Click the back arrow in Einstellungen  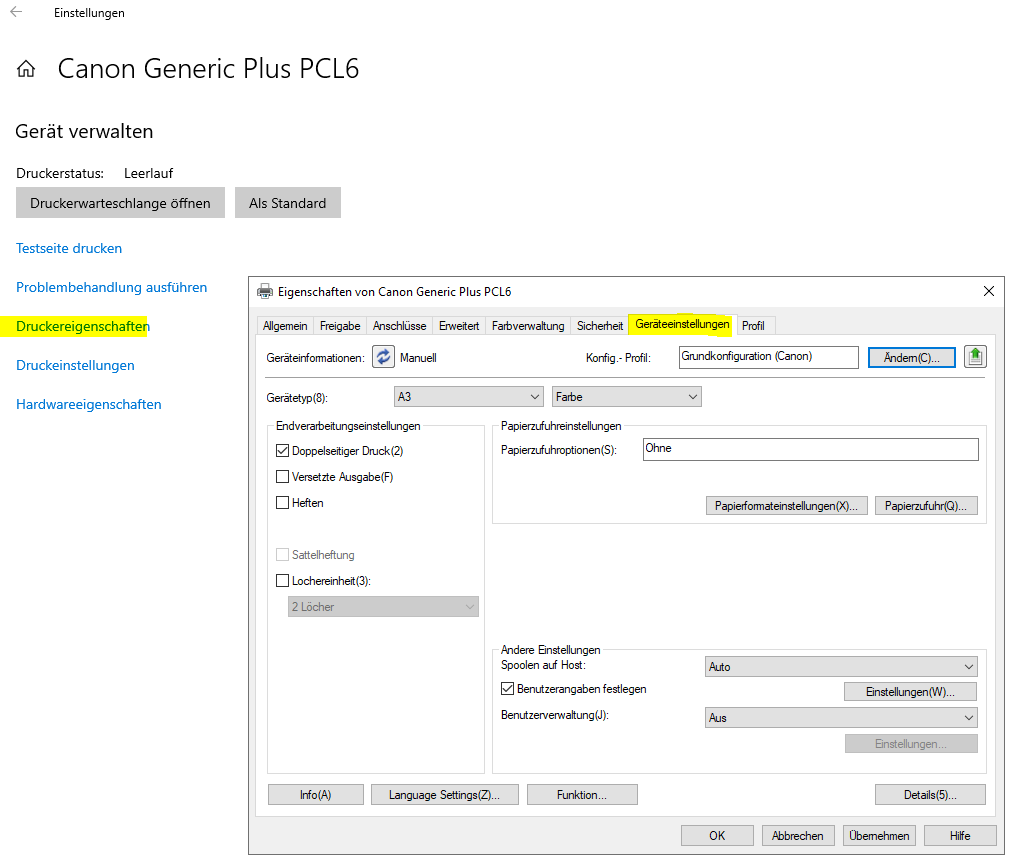click(16, 12)
